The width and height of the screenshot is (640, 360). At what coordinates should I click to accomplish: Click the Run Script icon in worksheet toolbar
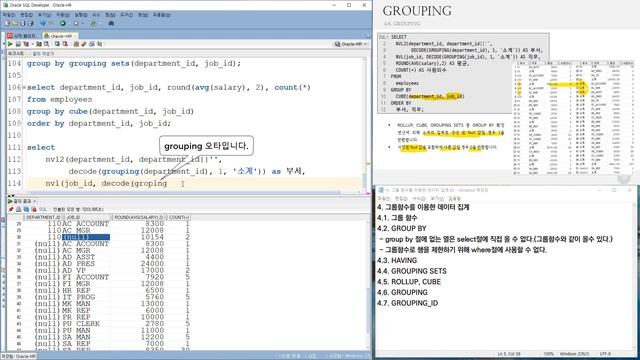tap(18, 44)
